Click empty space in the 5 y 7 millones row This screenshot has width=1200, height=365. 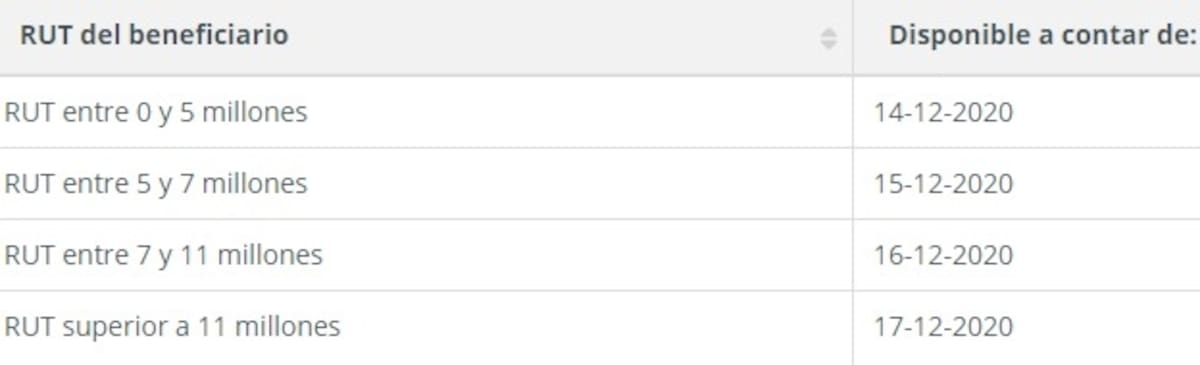coord(580,184)
